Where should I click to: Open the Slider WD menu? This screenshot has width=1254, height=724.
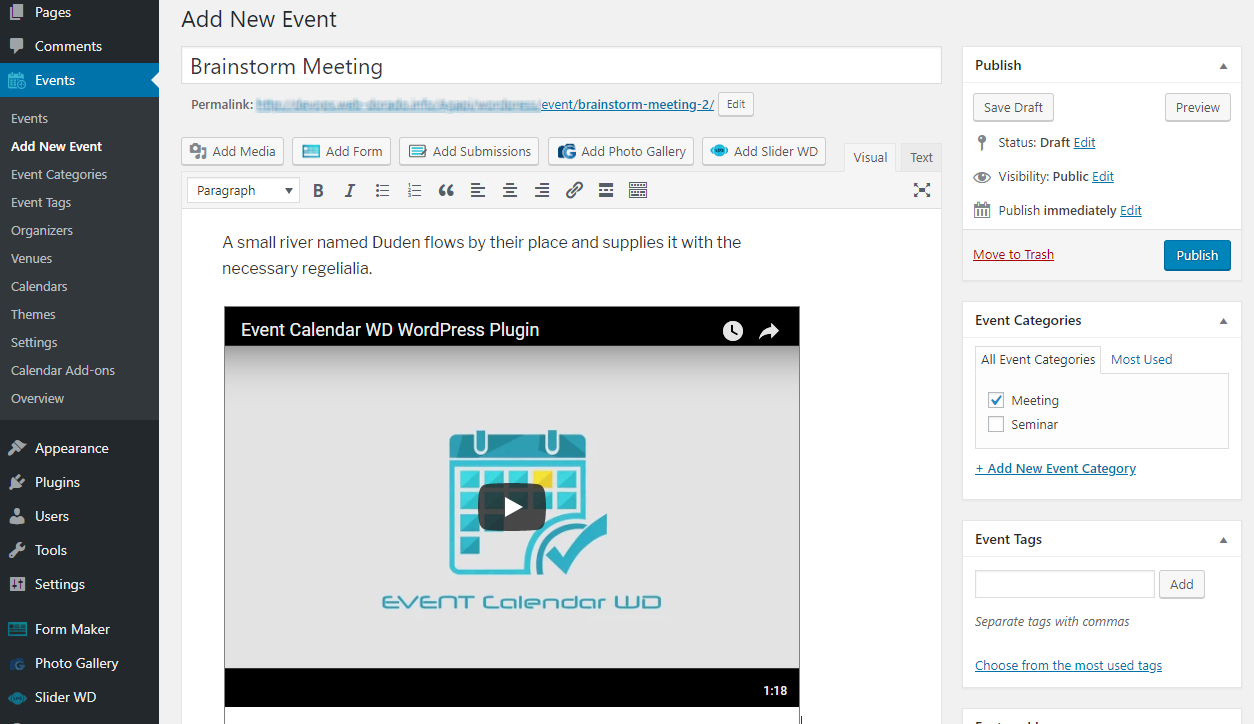[x=79, y=697]
